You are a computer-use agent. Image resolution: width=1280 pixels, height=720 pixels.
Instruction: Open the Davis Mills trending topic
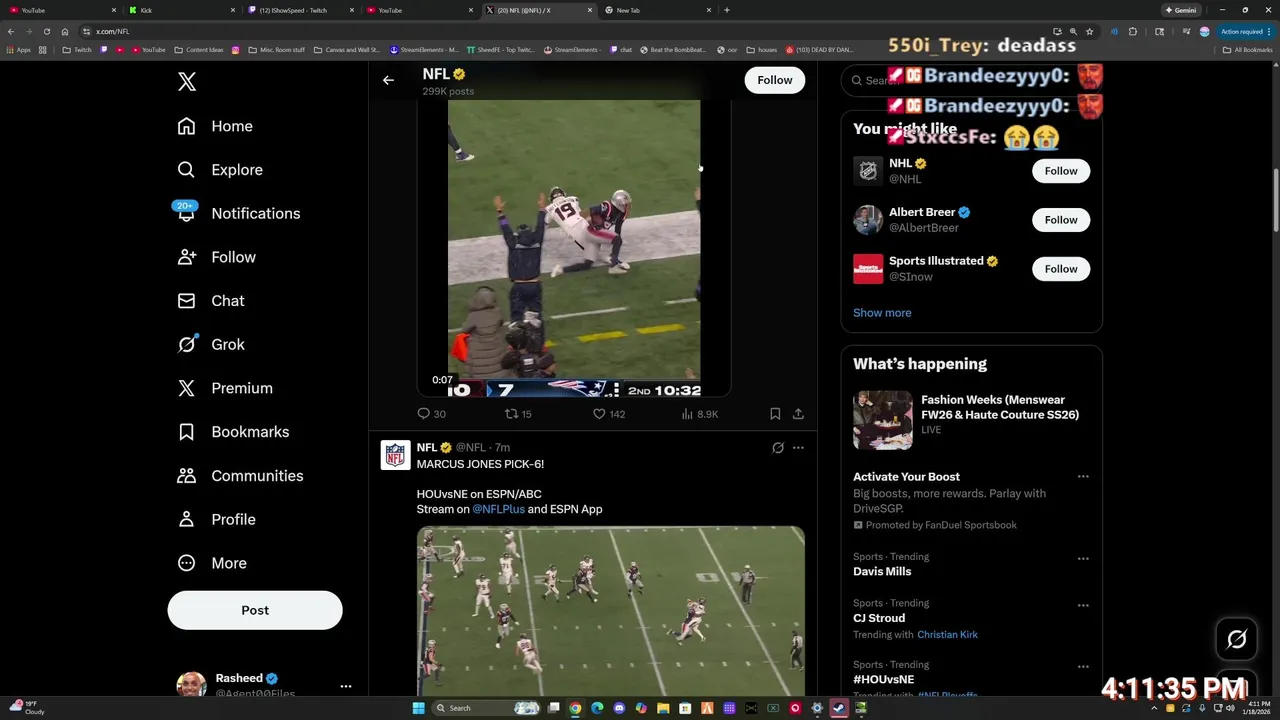[882, 572]
